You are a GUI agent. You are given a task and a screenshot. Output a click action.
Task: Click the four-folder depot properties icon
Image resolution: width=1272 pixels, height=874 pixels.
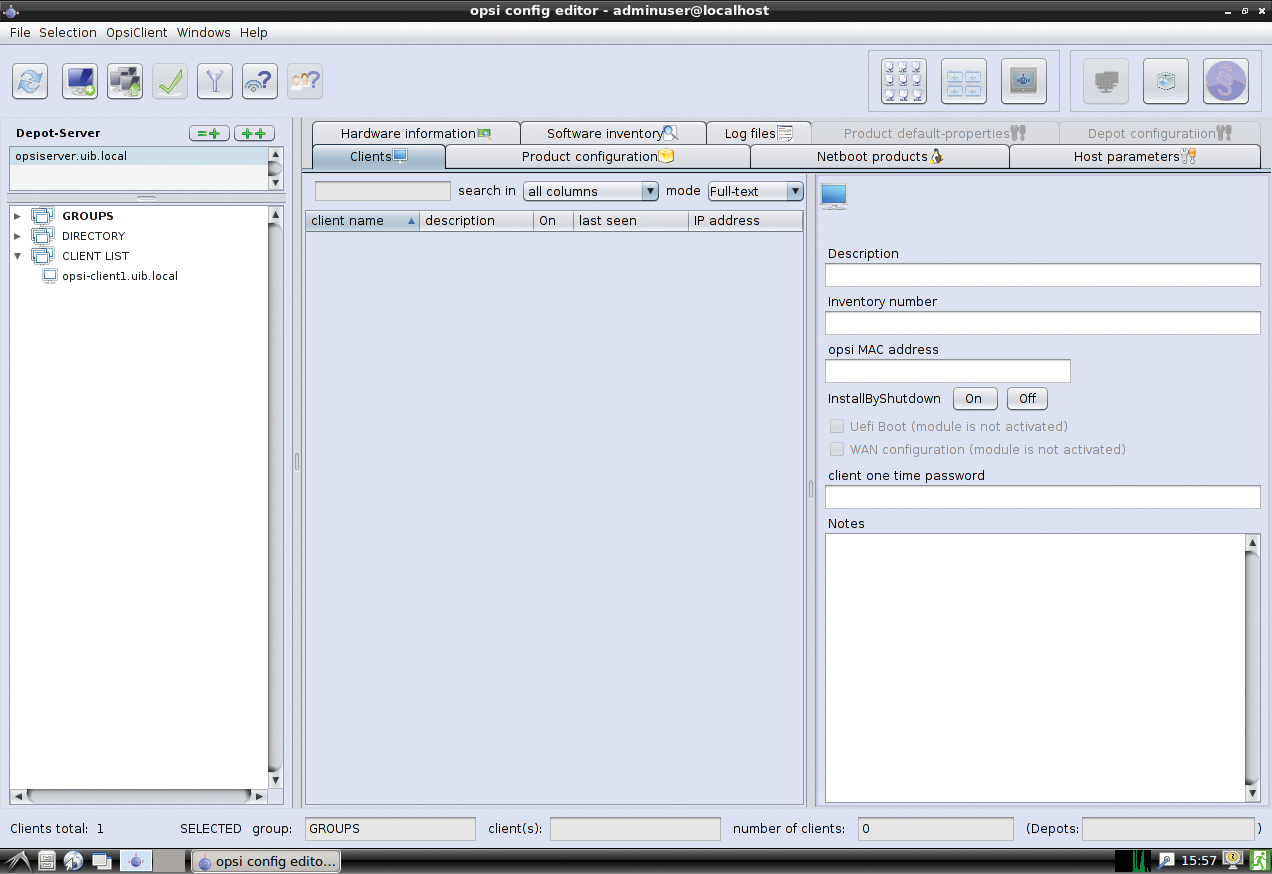click(x=964, y=81)
